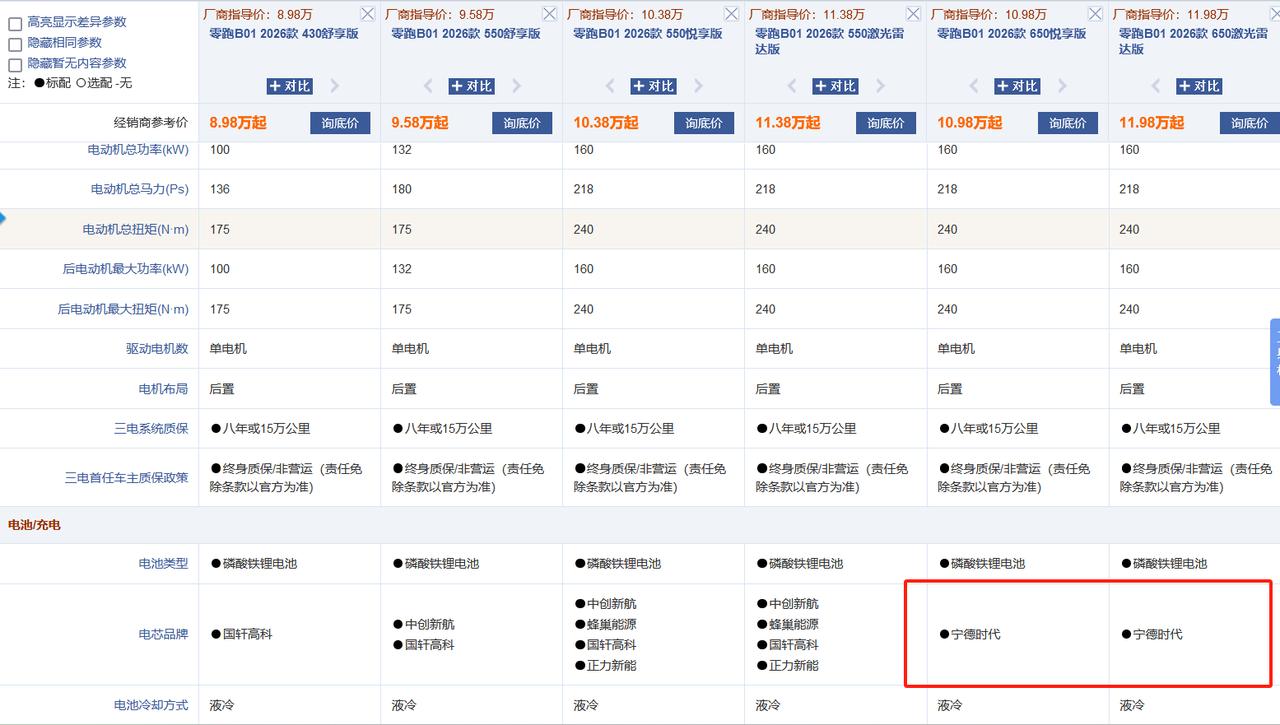
Task: Add 650悦享版 to comparison with +对比
Action: coord(1017,86)
